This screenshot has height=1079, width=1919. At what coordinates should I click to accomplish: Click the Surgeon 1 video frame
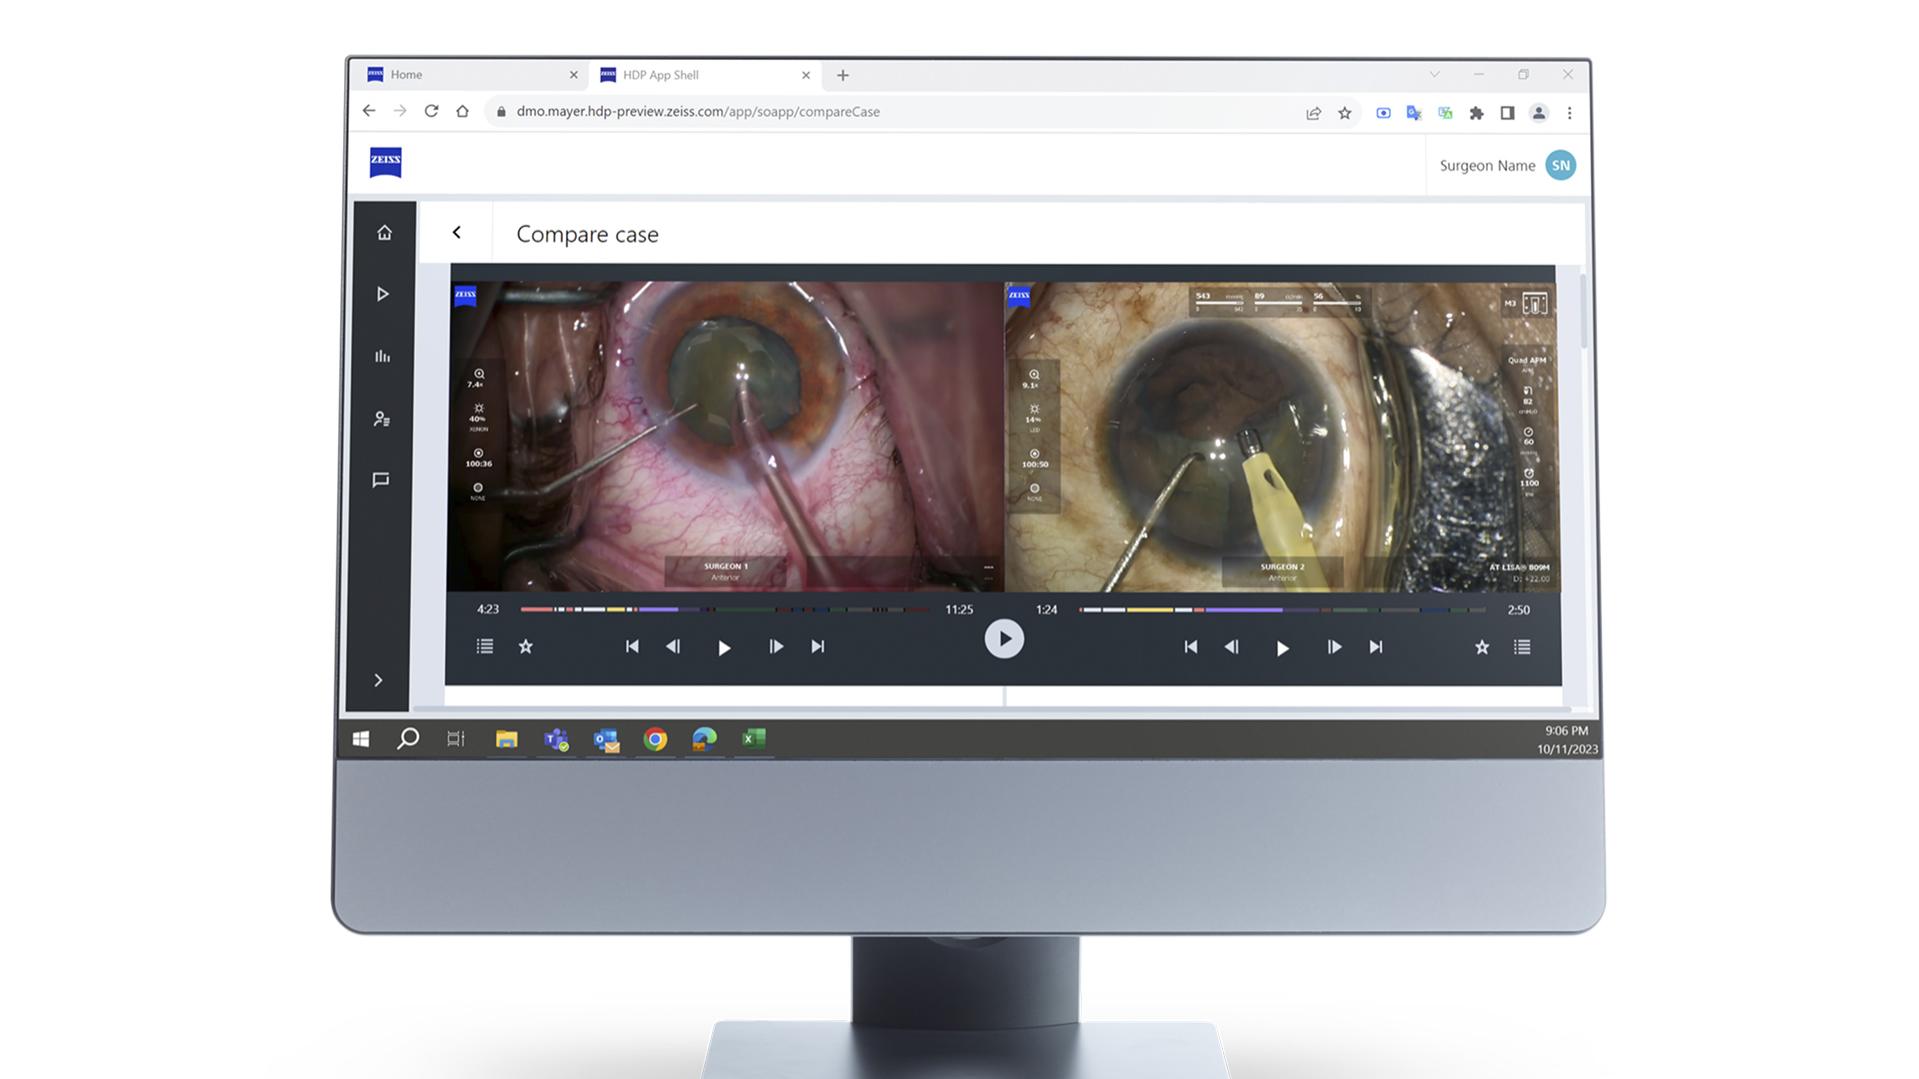point(726,436)
